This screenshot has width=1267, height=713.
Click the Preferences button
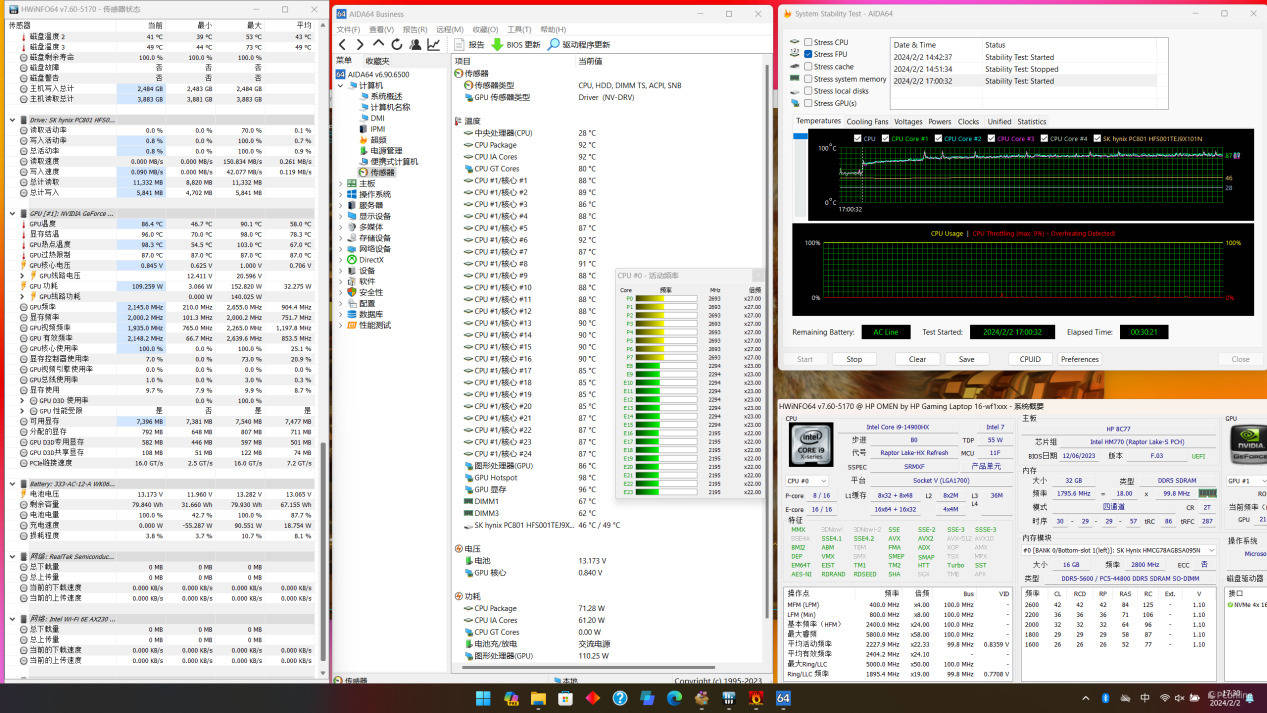click(1079, 359)
